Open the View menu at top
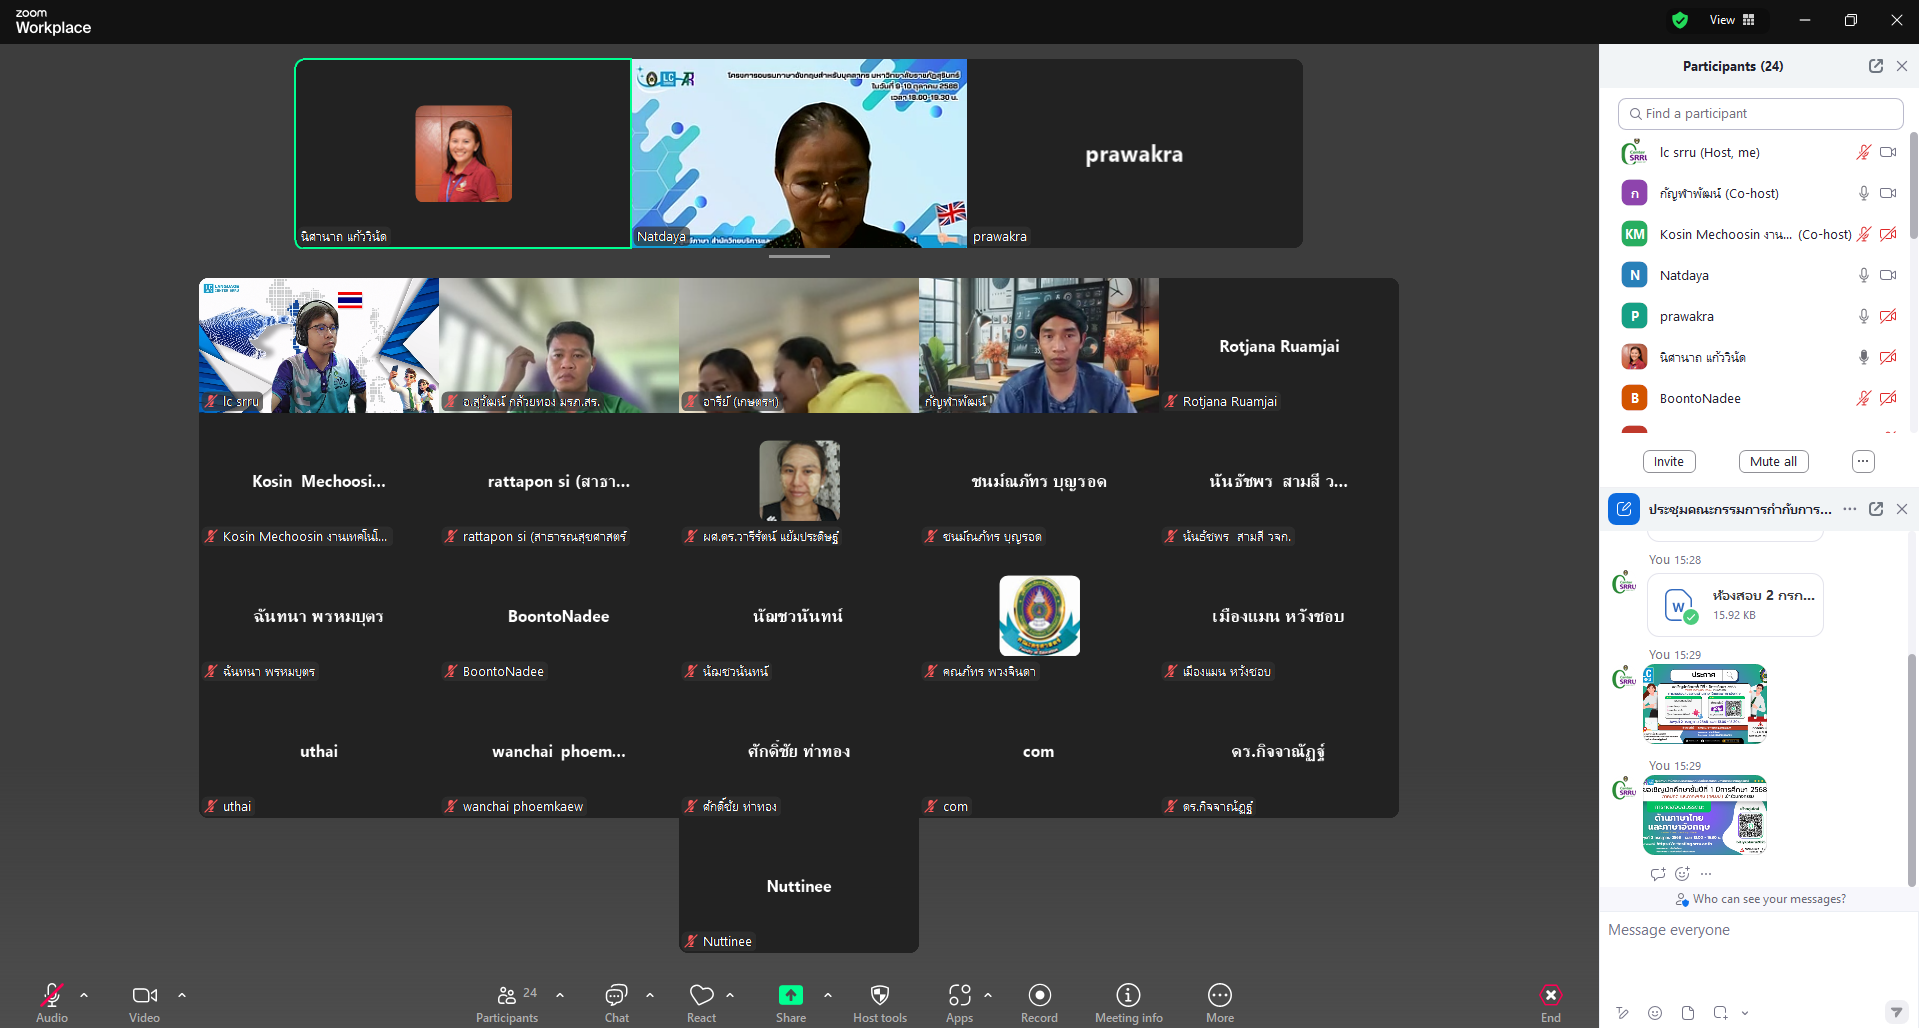 point(1732,20)
